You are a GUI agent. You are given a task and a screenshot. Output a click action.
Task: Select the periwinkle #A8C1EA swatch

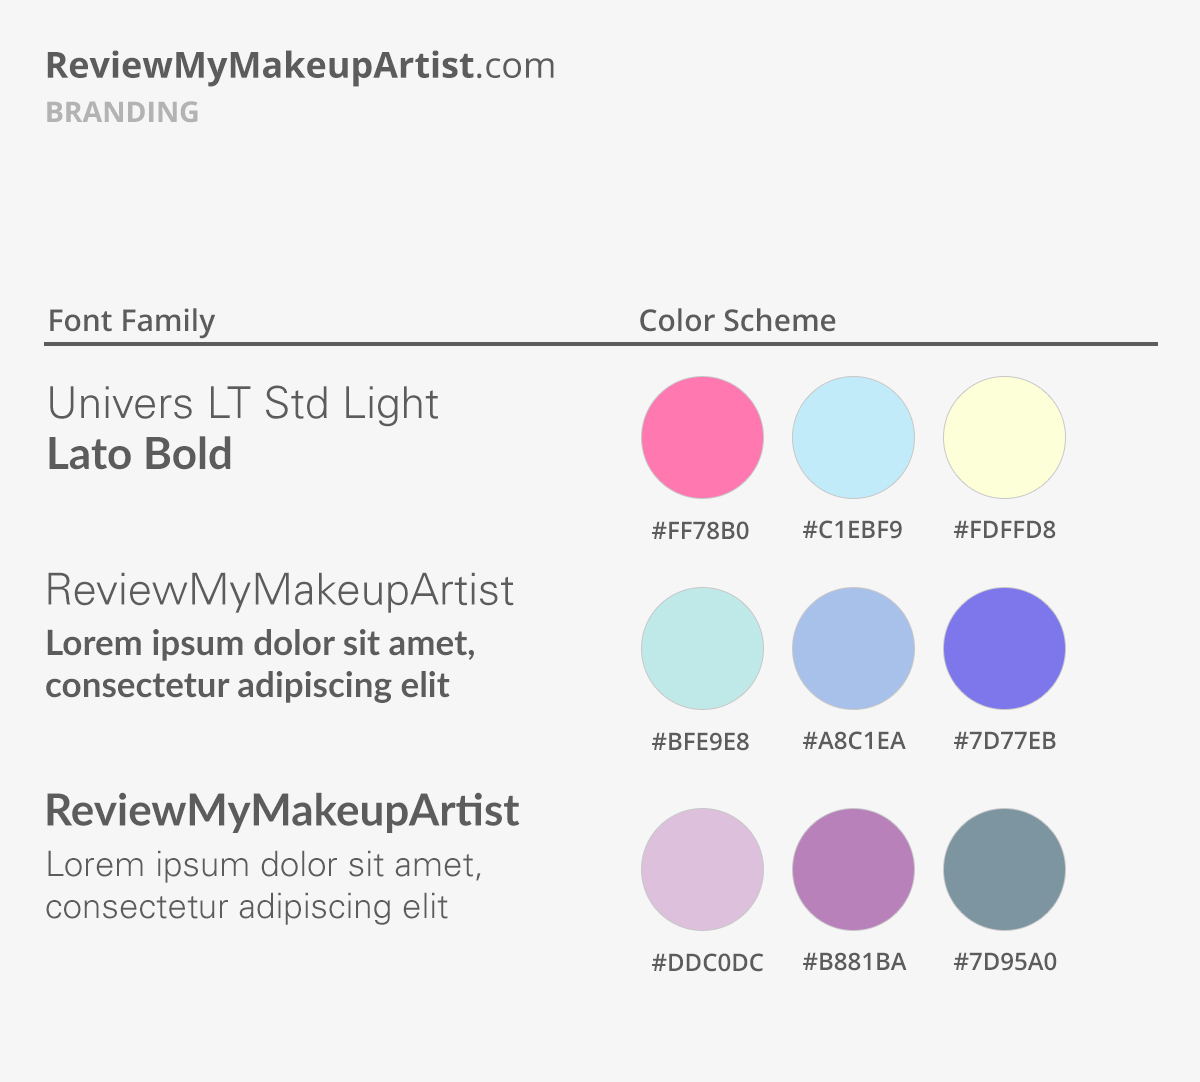(853, 648)
